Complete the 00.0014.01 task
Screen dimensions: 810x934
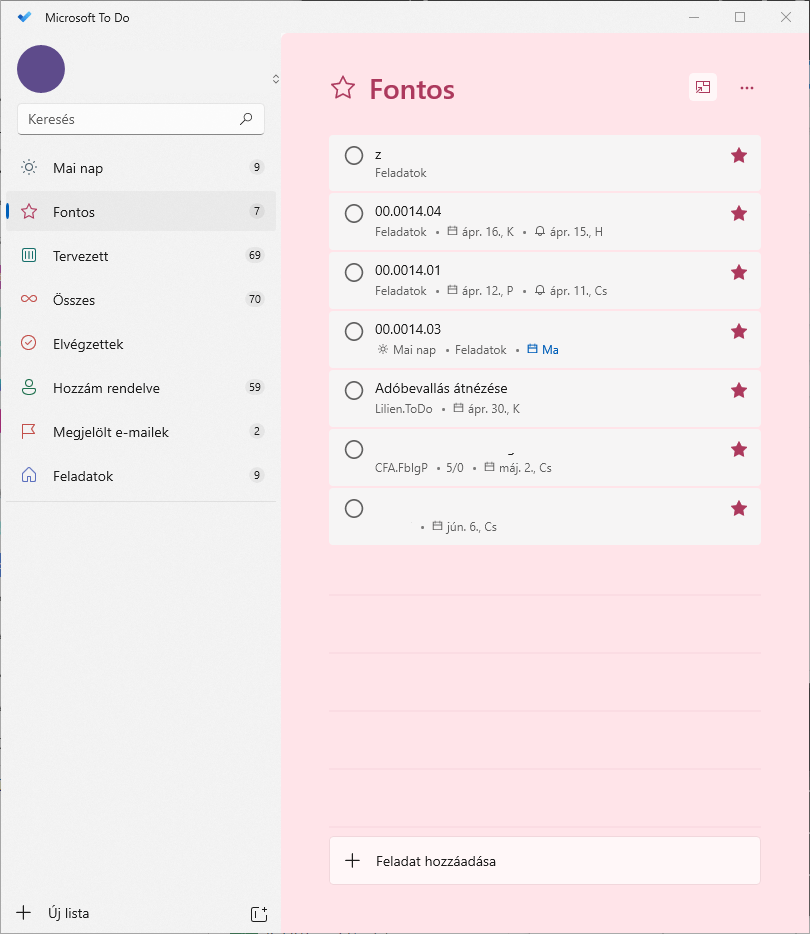(354, 272)
